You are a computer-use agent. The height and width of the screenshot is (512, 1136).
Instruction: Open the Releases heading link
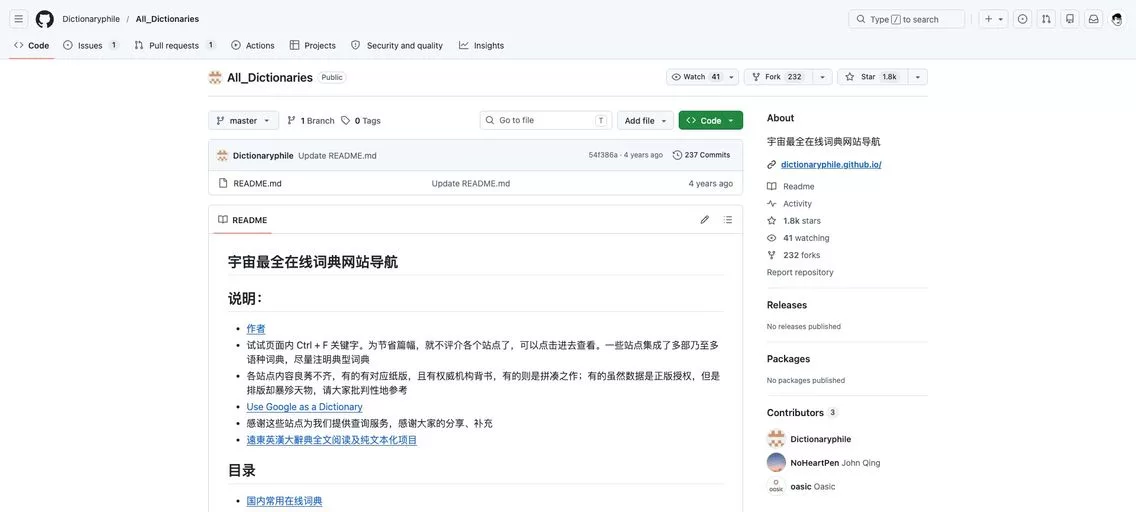coord(787,306)
